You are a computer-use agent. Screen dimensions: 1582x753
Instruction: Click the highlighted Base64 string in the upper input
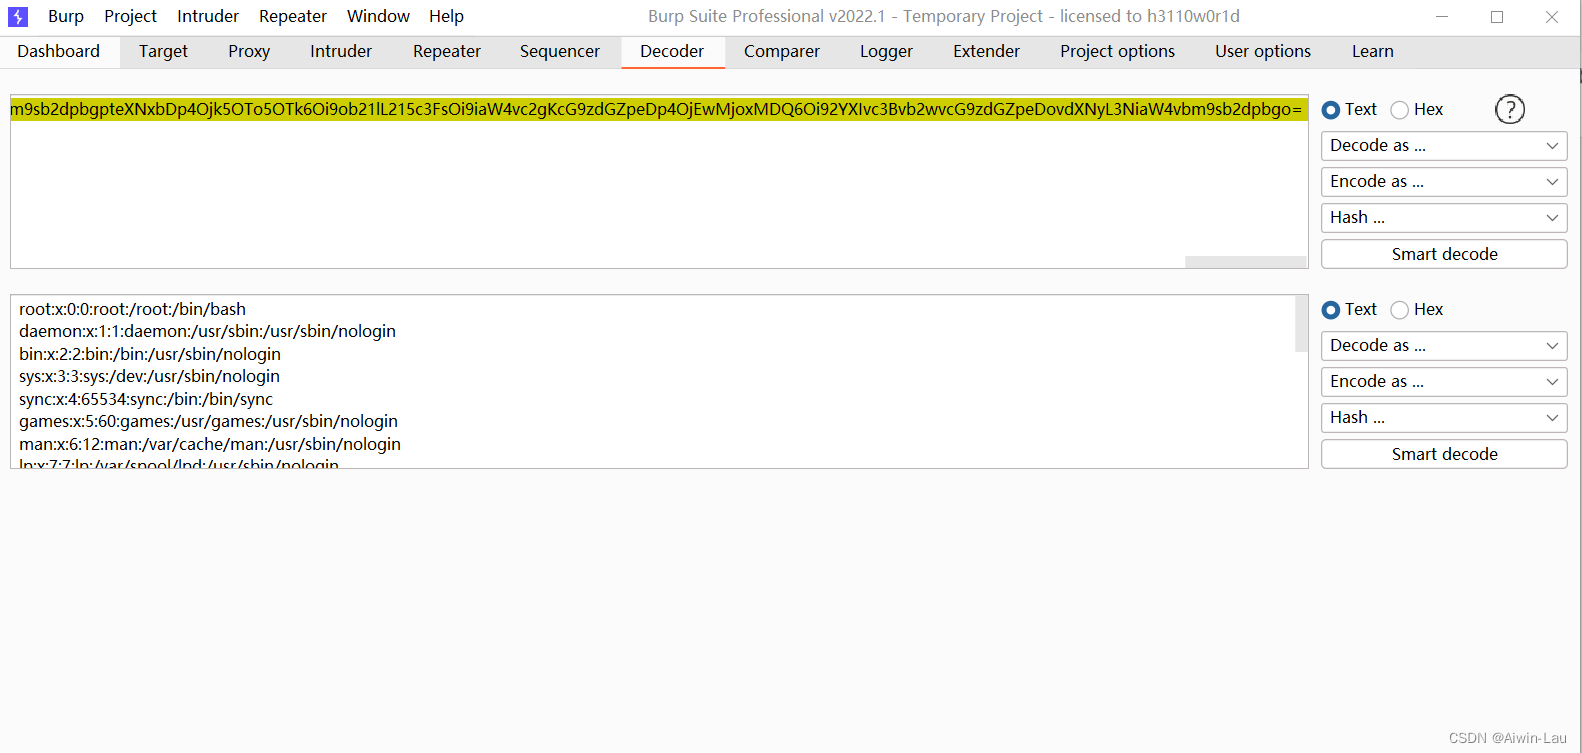pyautogui.click(x=659, y=110)
